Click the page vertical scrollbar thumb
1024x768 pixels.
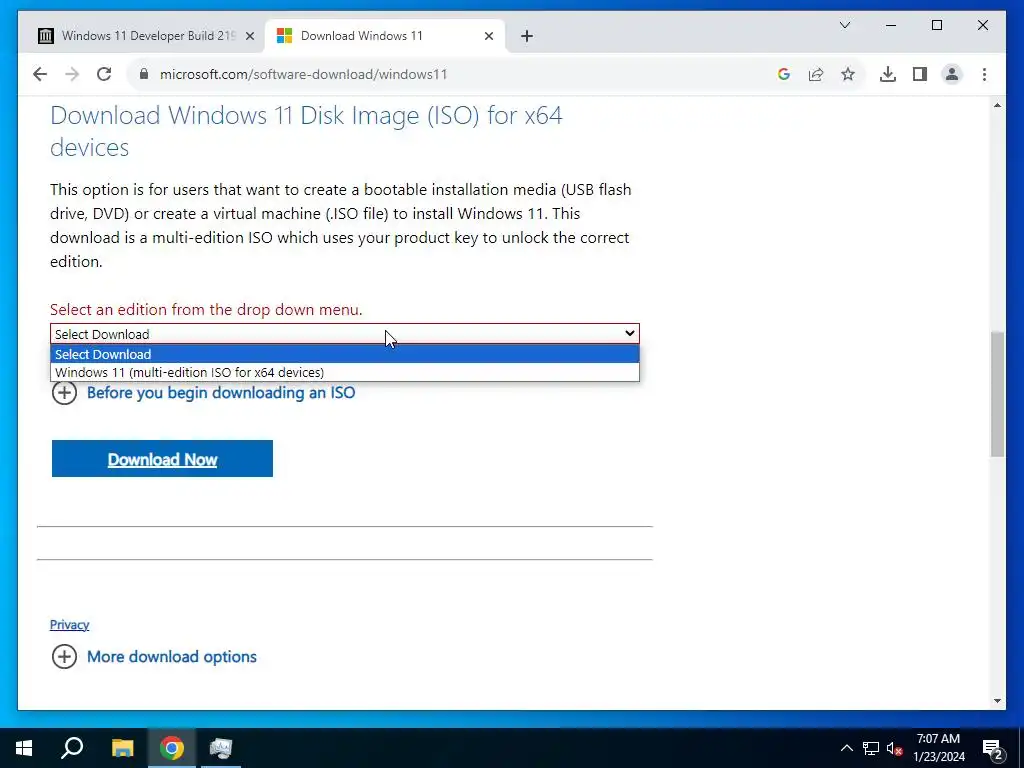click(997, 394)
